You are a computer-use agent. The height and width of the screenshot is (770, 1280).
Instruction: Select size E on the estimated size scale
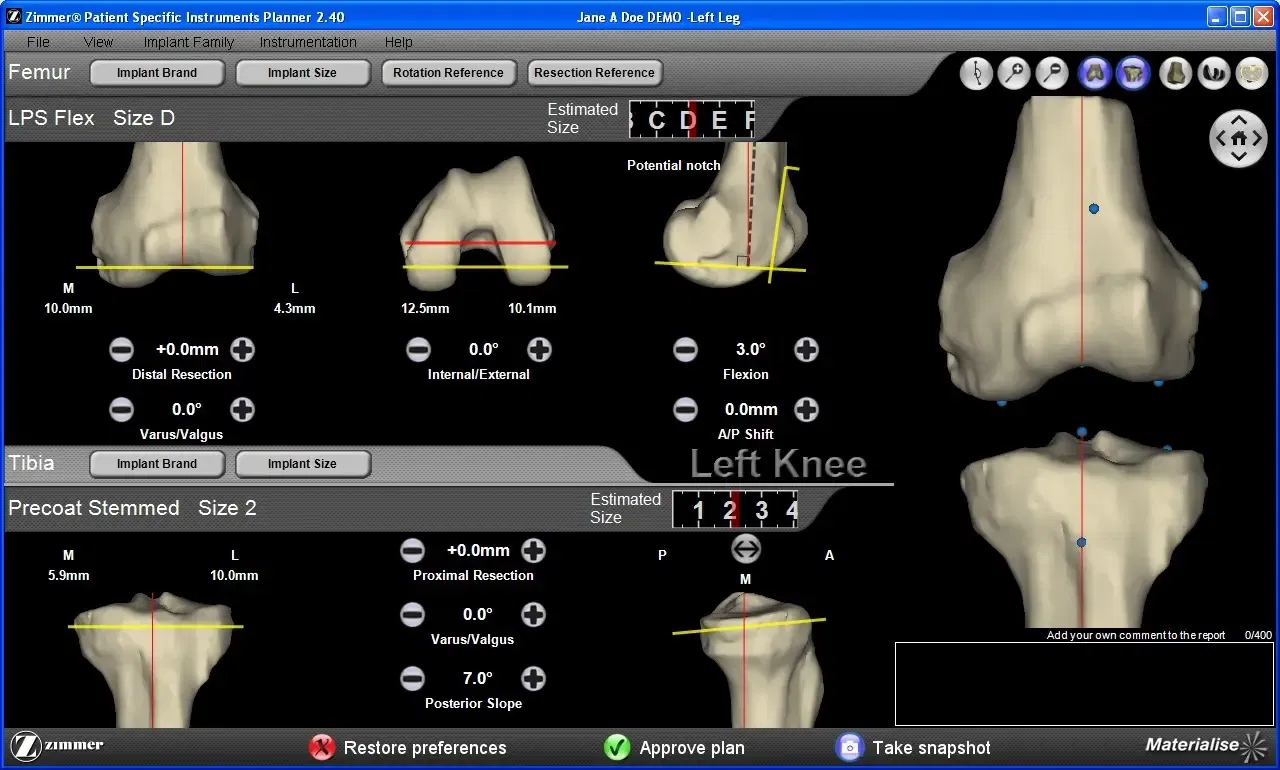pyautogui.click(x=721, y=119)
